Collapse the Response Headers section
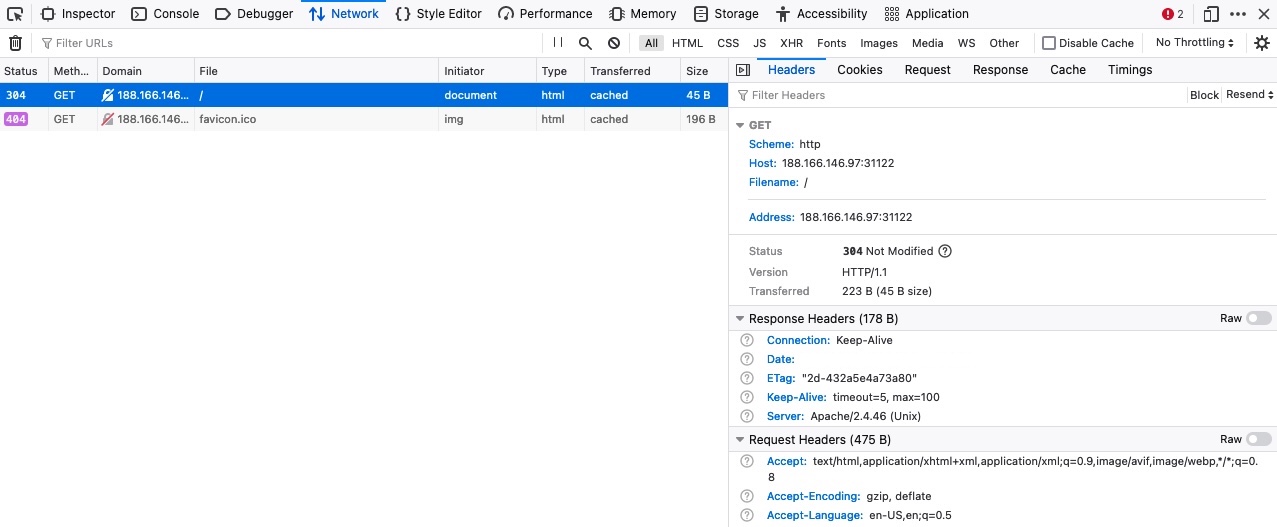This screenshot has height=527, width=1277. [x=740, y=319]
